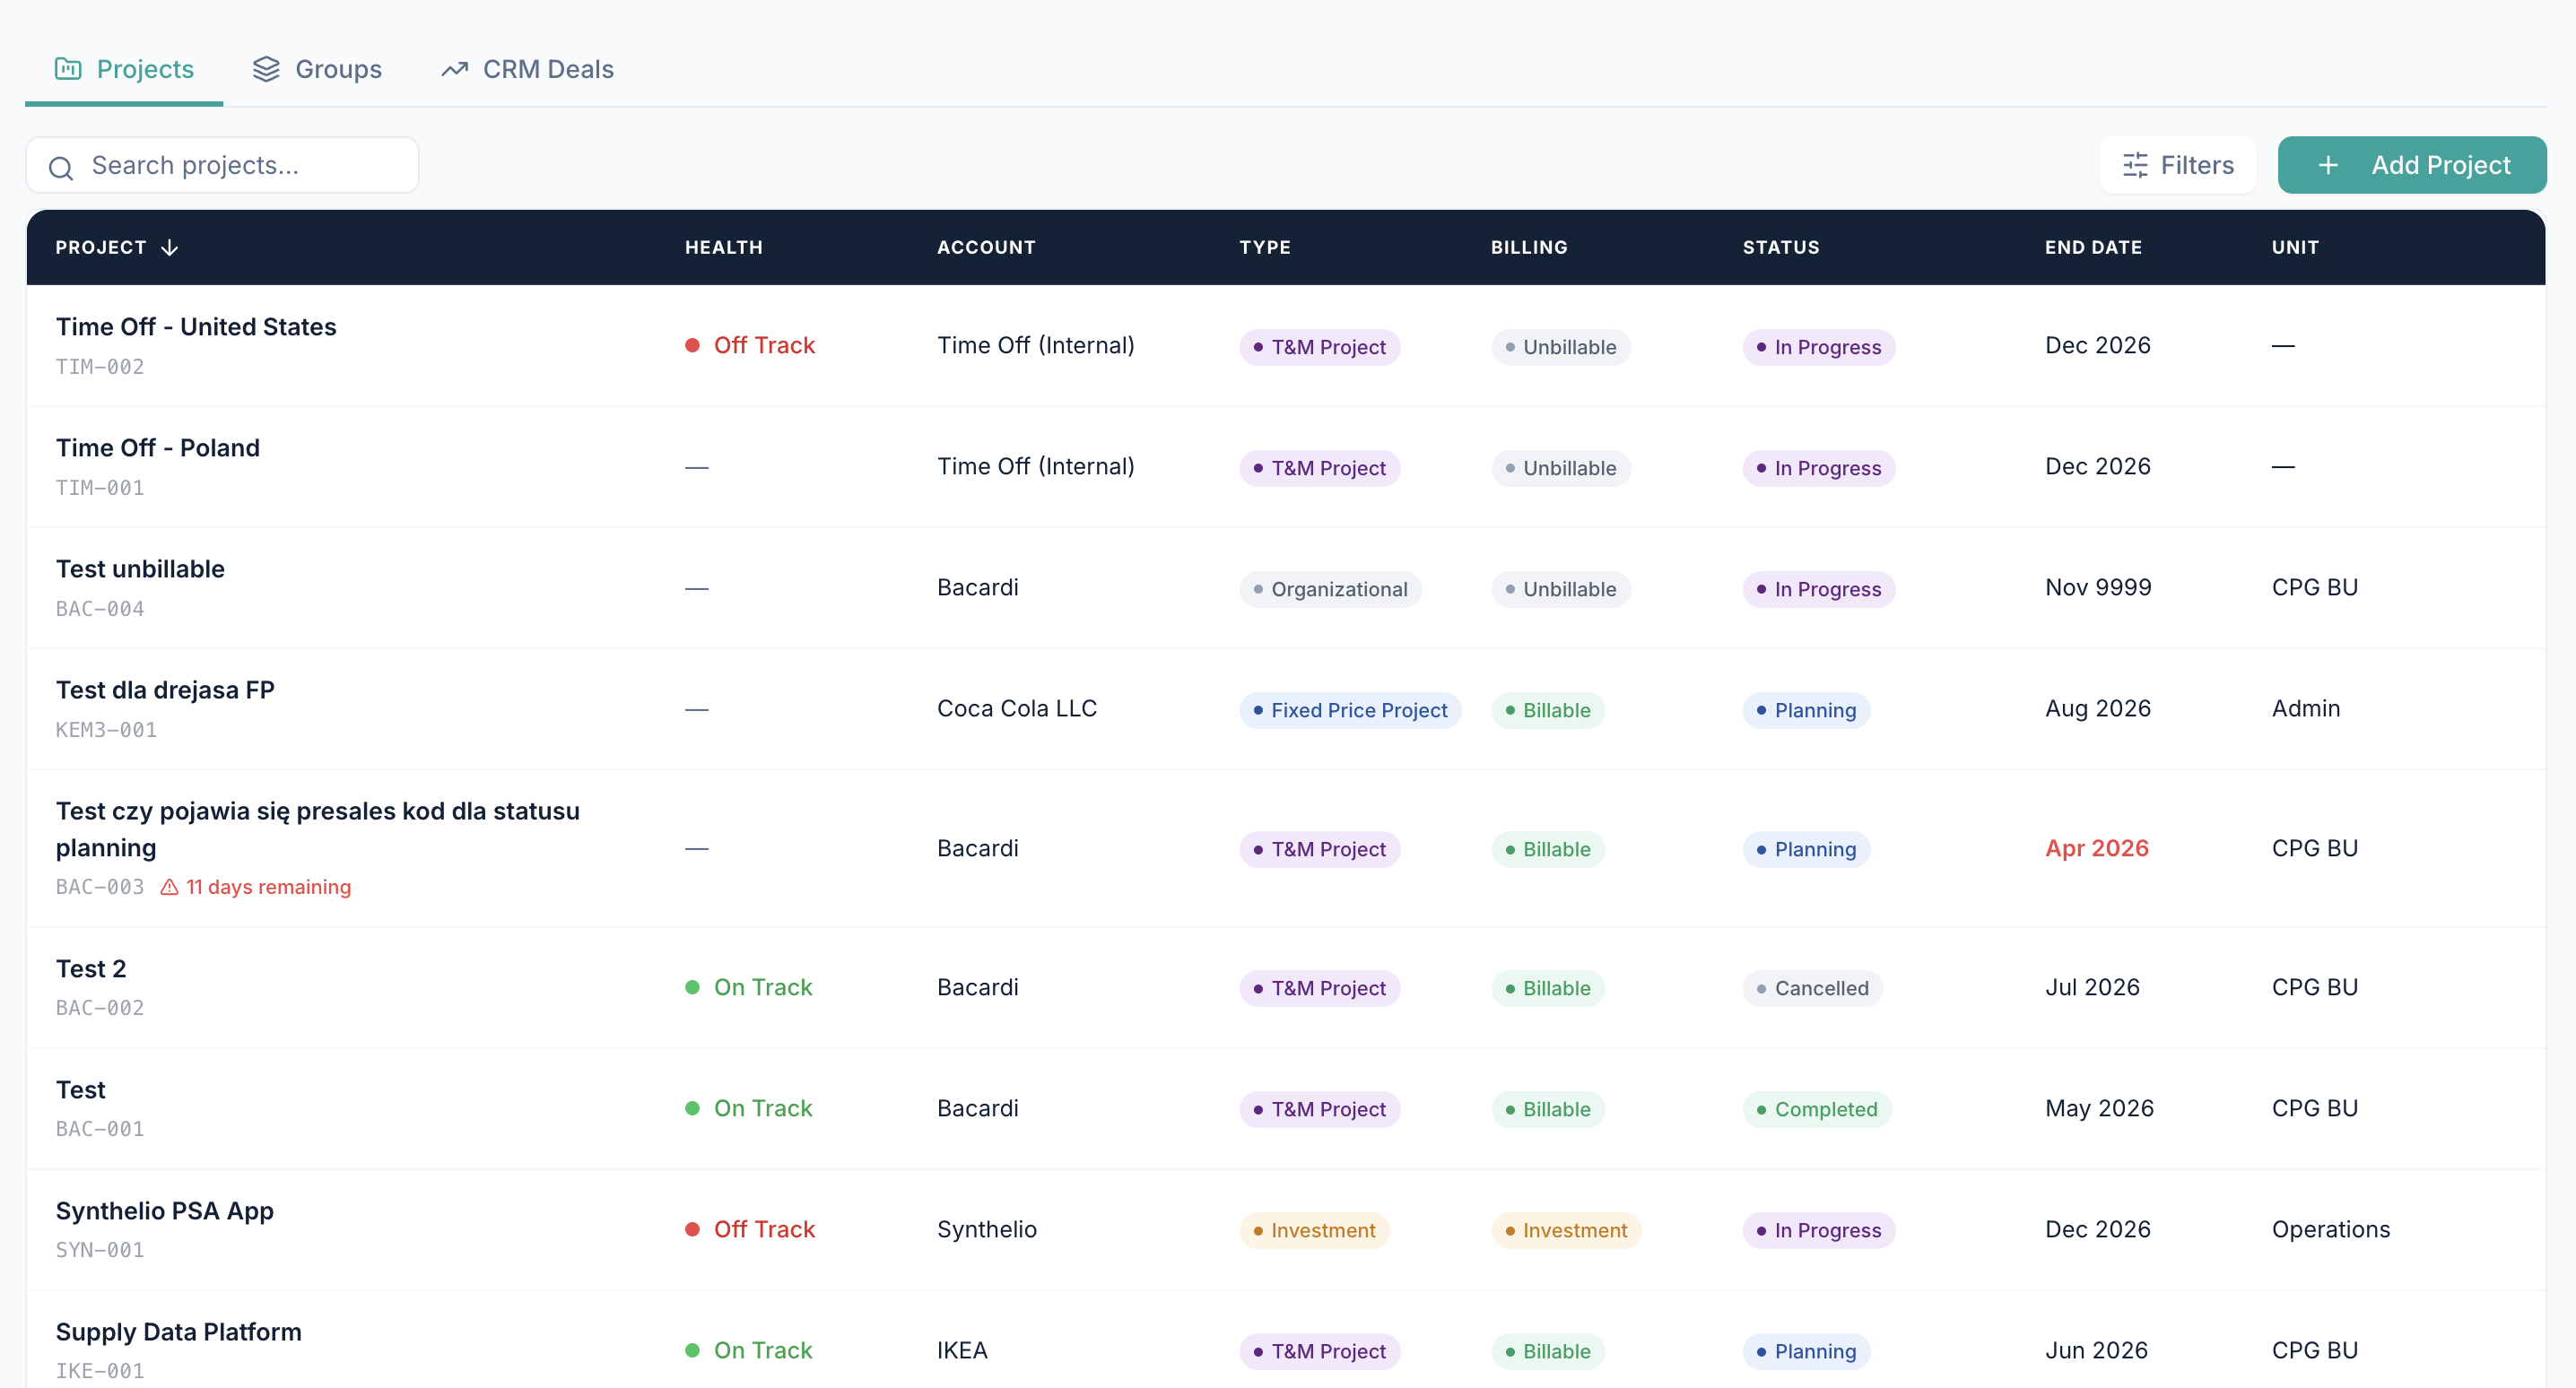Click the Completed status badge
2576x1388 pixels.
(1817, 1109)
